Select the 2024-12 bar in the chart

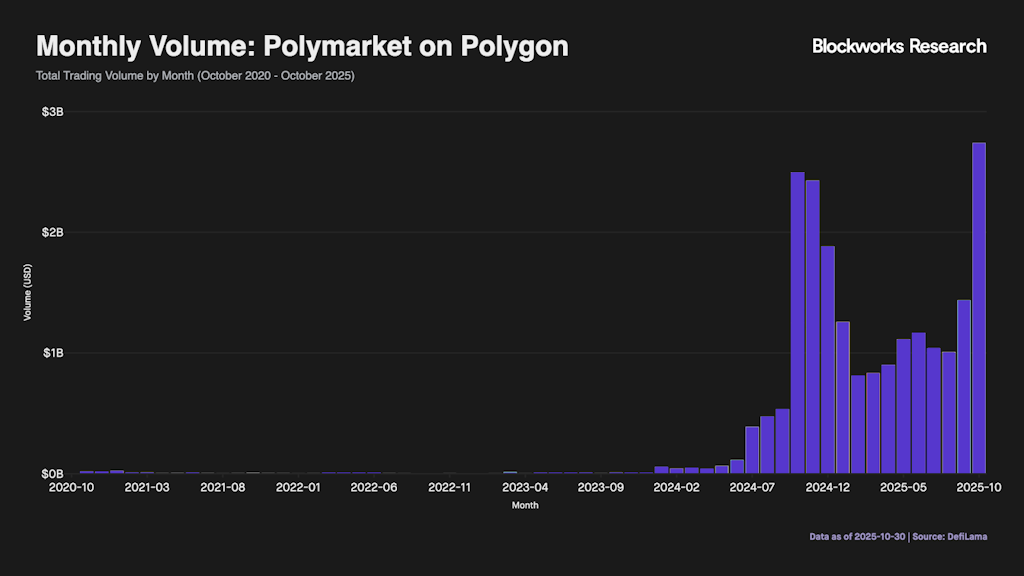[828, 359]
